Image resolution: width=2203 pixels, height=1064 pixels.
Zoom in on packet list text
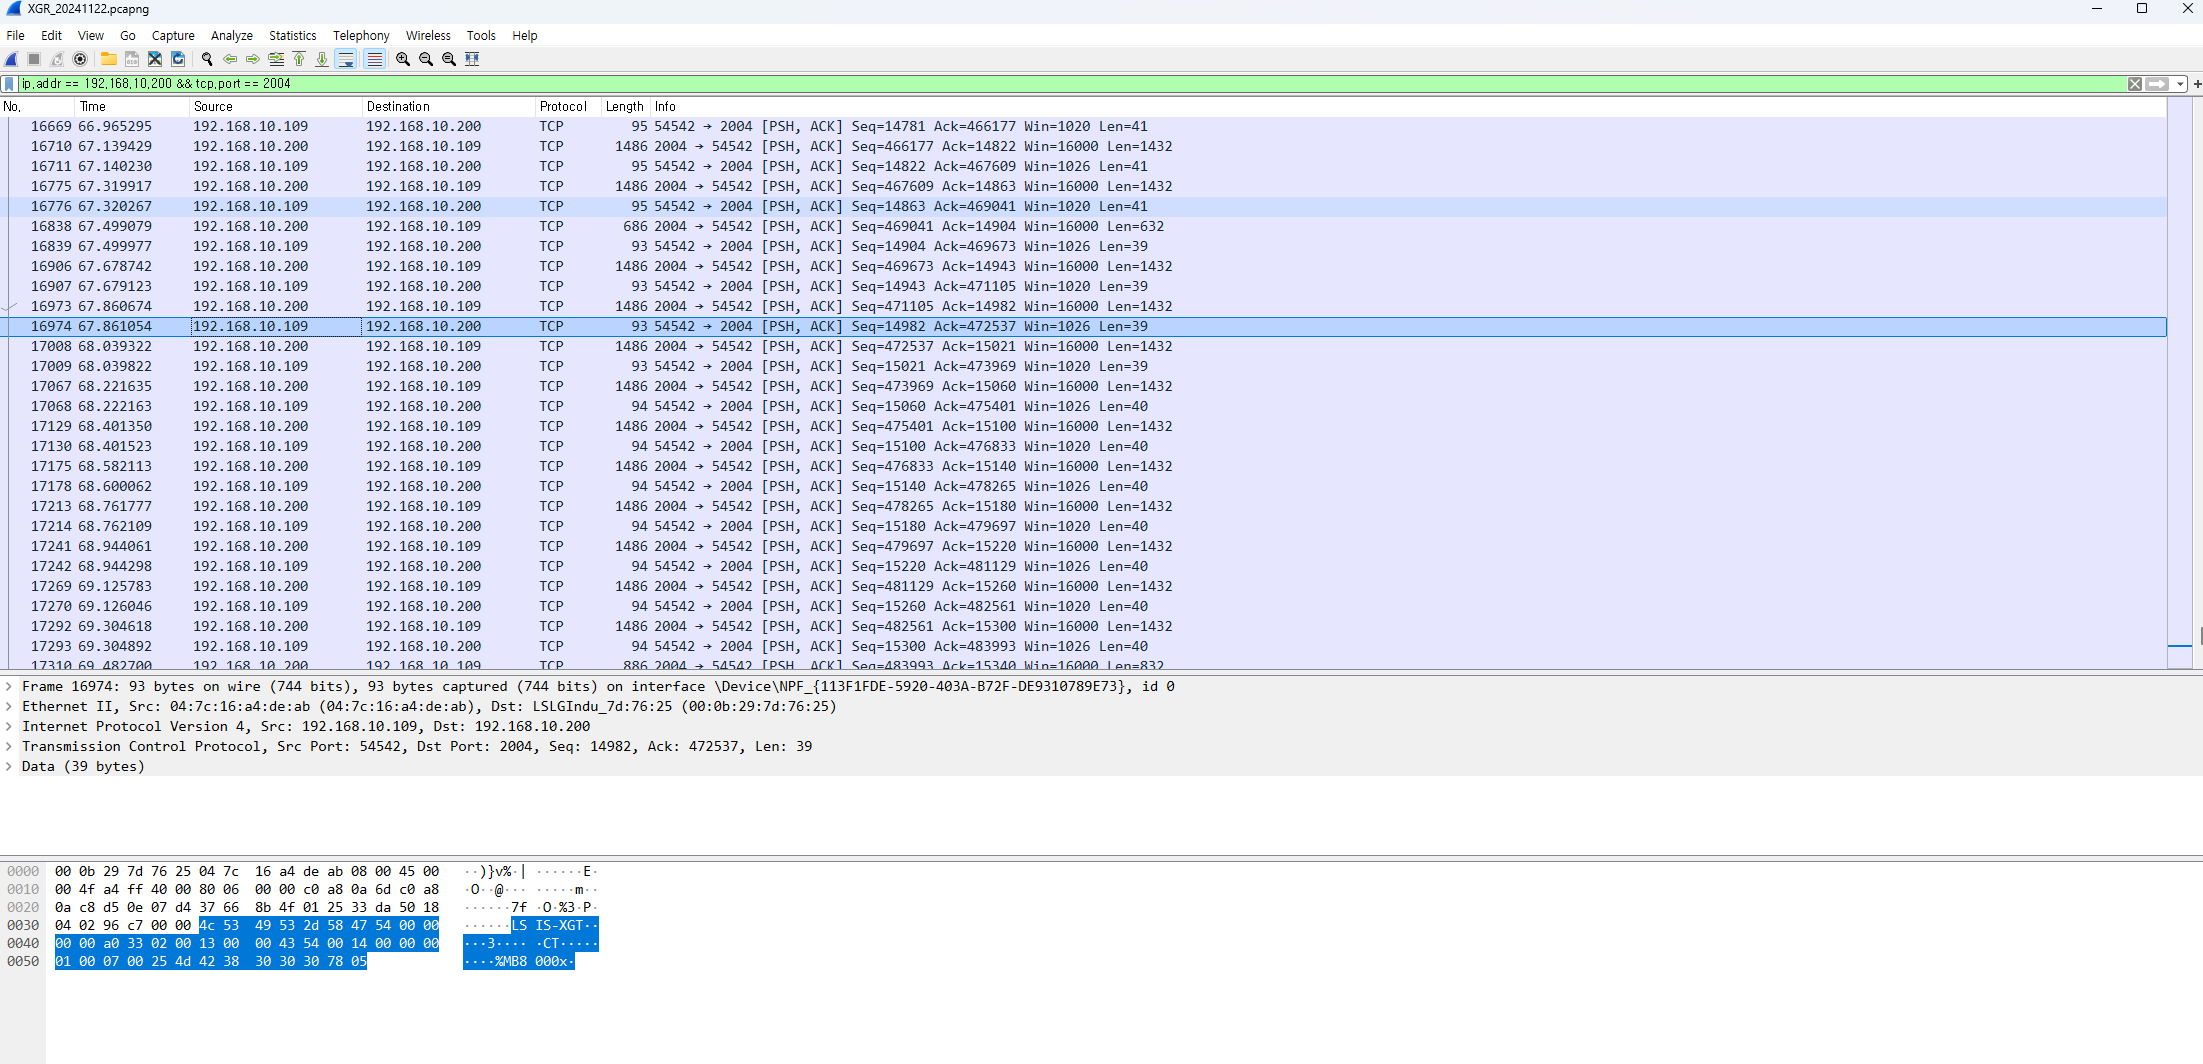point(403,59)
